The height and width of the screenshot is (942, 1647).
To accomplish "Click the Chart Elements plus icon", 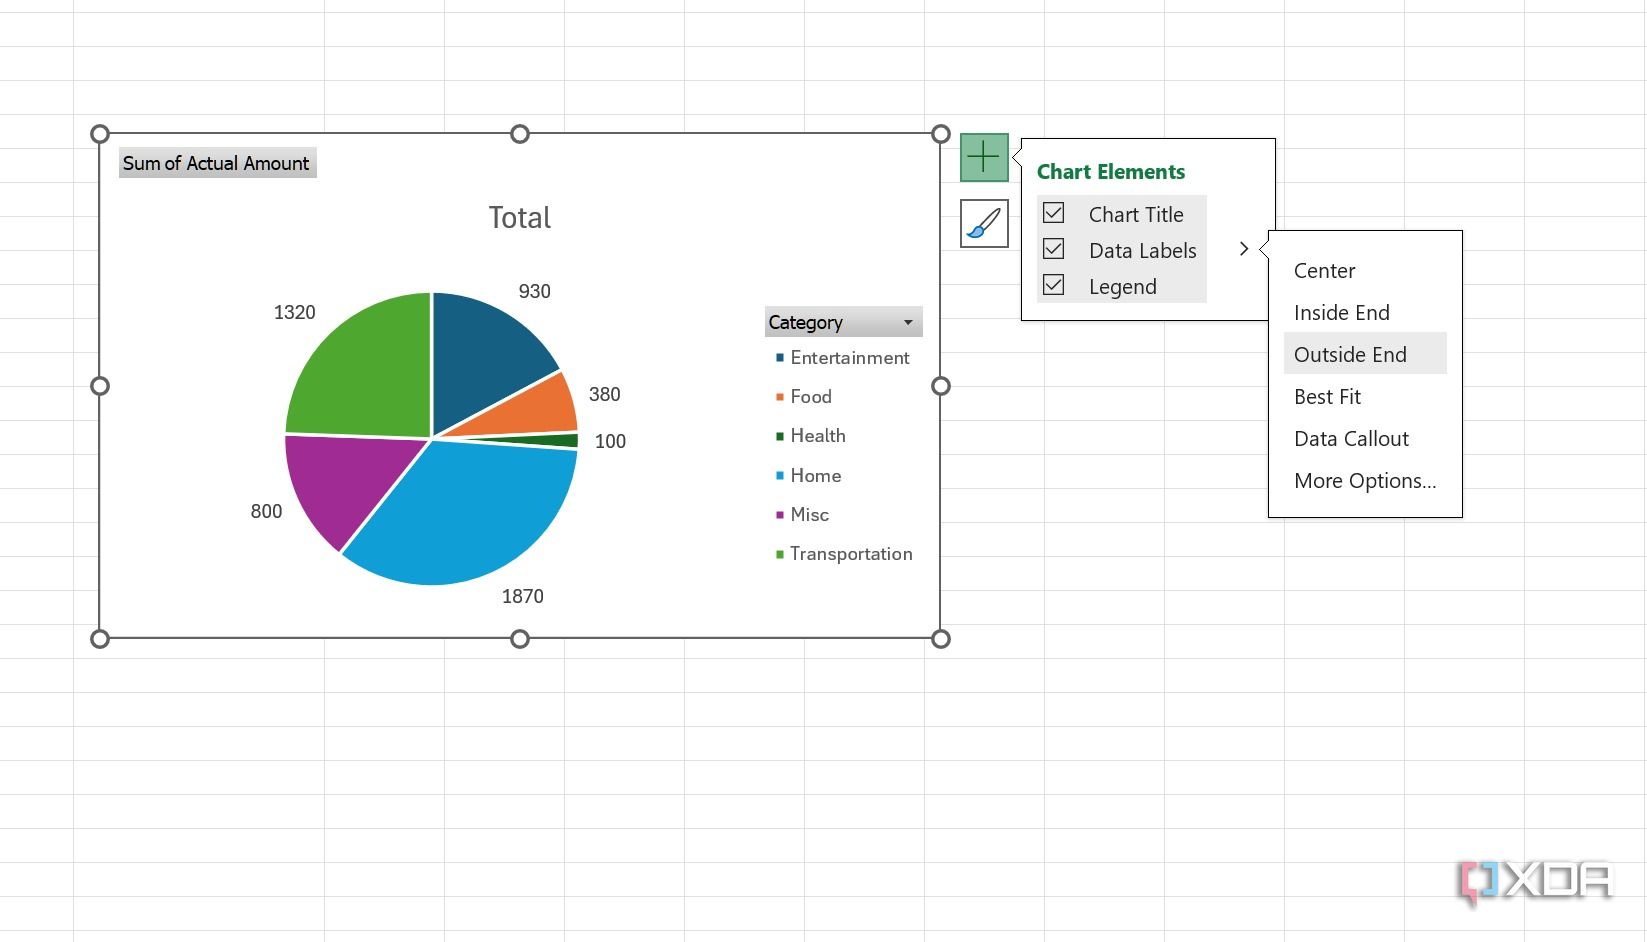I will [x=983, y=157].
